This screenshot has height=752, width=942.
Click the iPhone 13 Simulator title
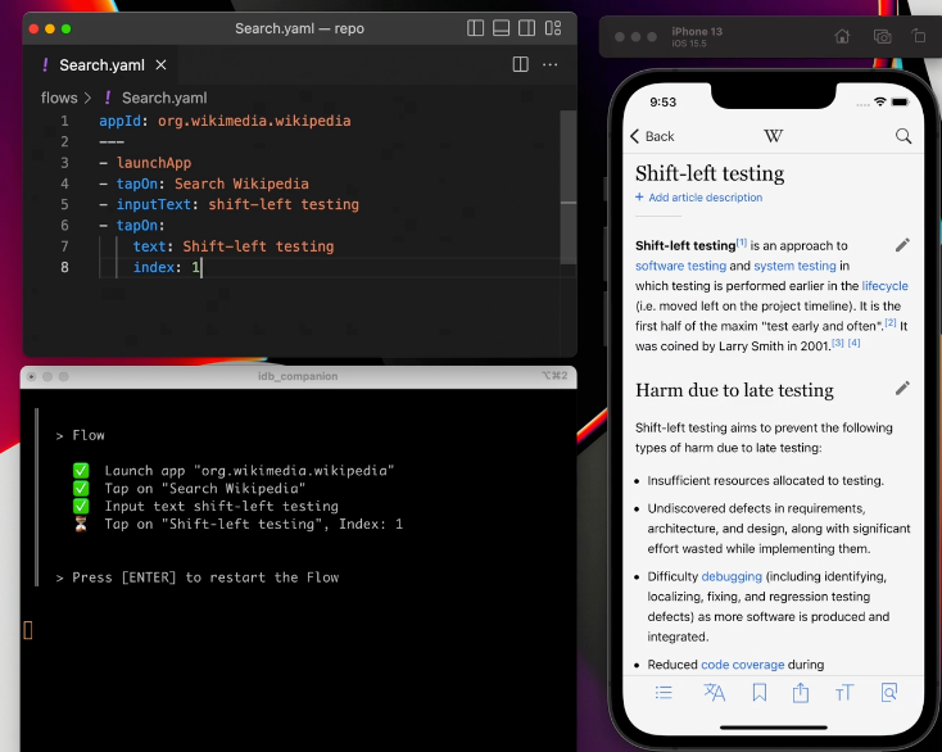click(x=697, y=31)
